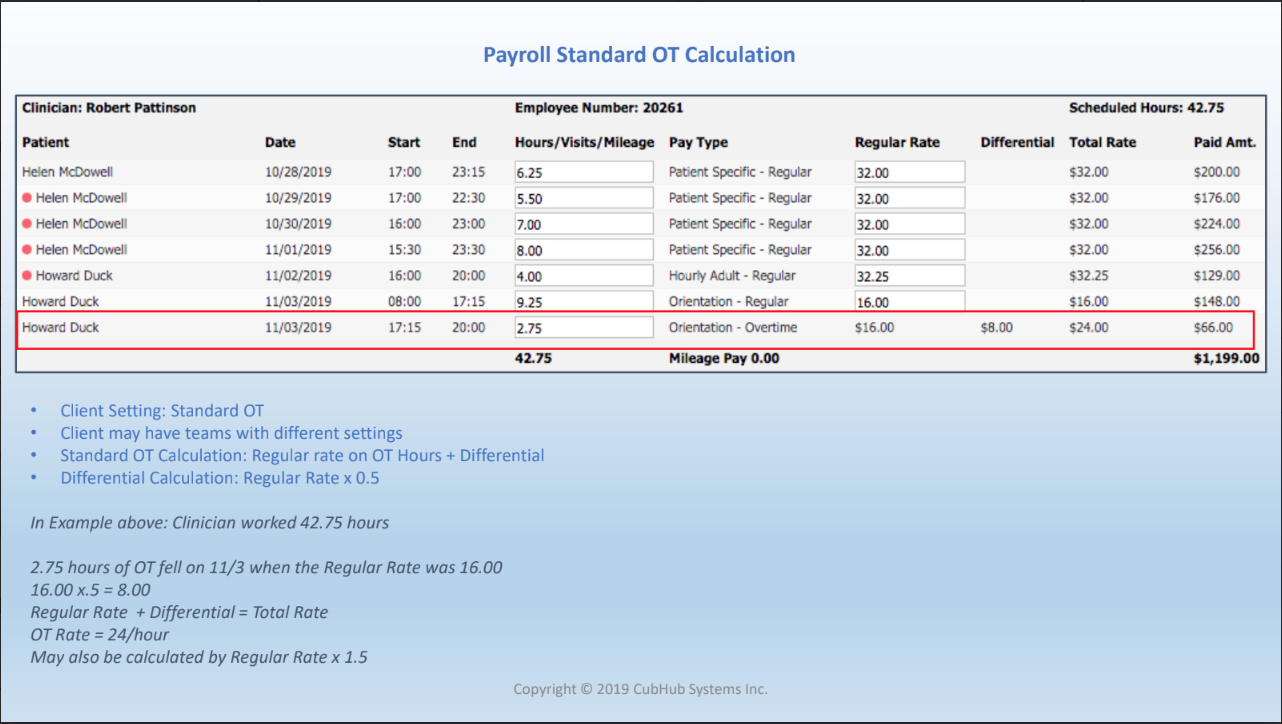Edit hours field showing 4.00
1282x724 pixels.
(x=584, y=276)
